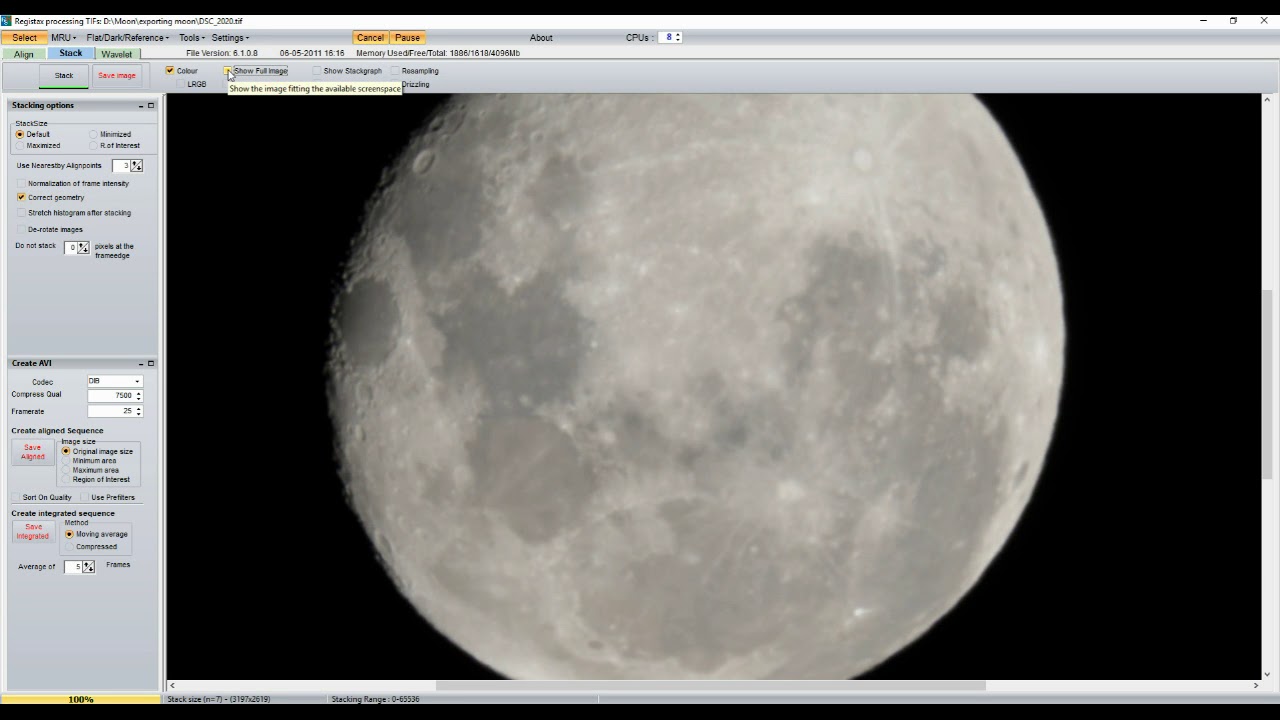
Task: Click the CPUs count stepper arrows
Action: click(x=678, y=38)
